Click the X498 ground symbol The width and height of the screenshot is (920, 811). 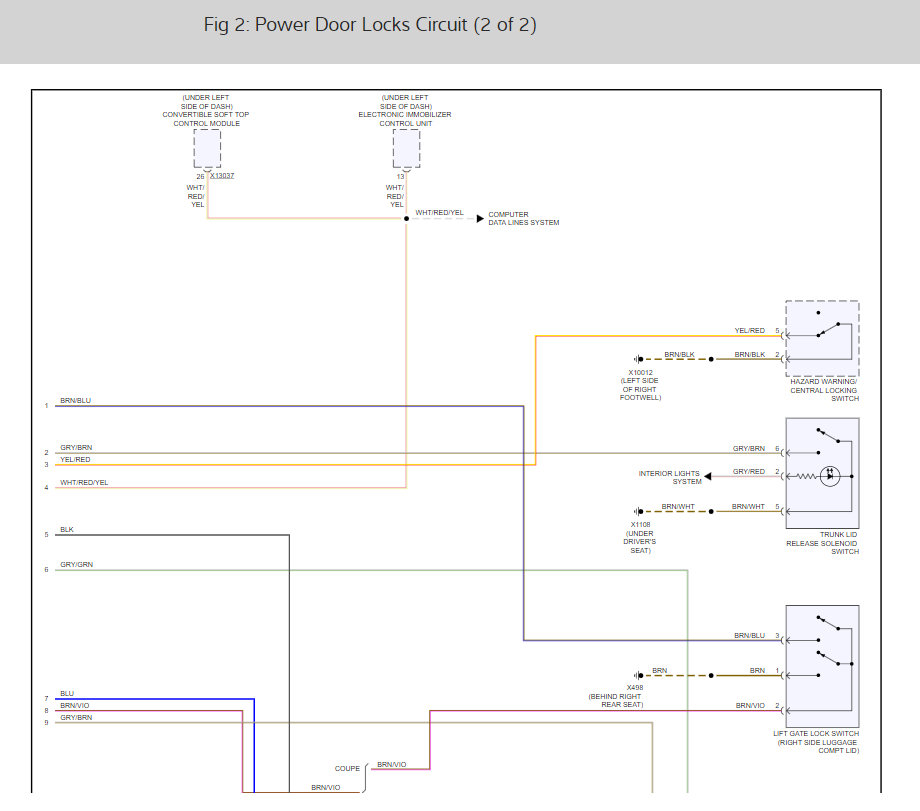tap(638, 675)
